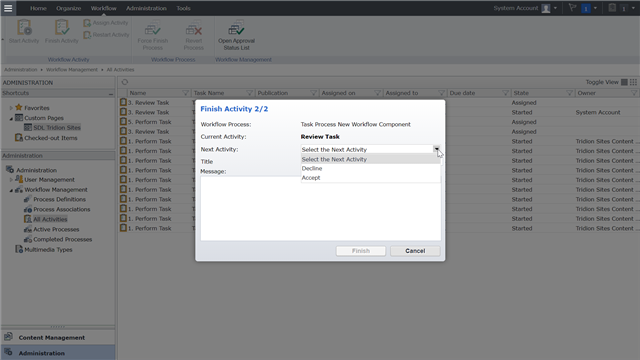Click the All Activities breadcrumb
The image size is (640, 360).
click(x=120, y=70)
